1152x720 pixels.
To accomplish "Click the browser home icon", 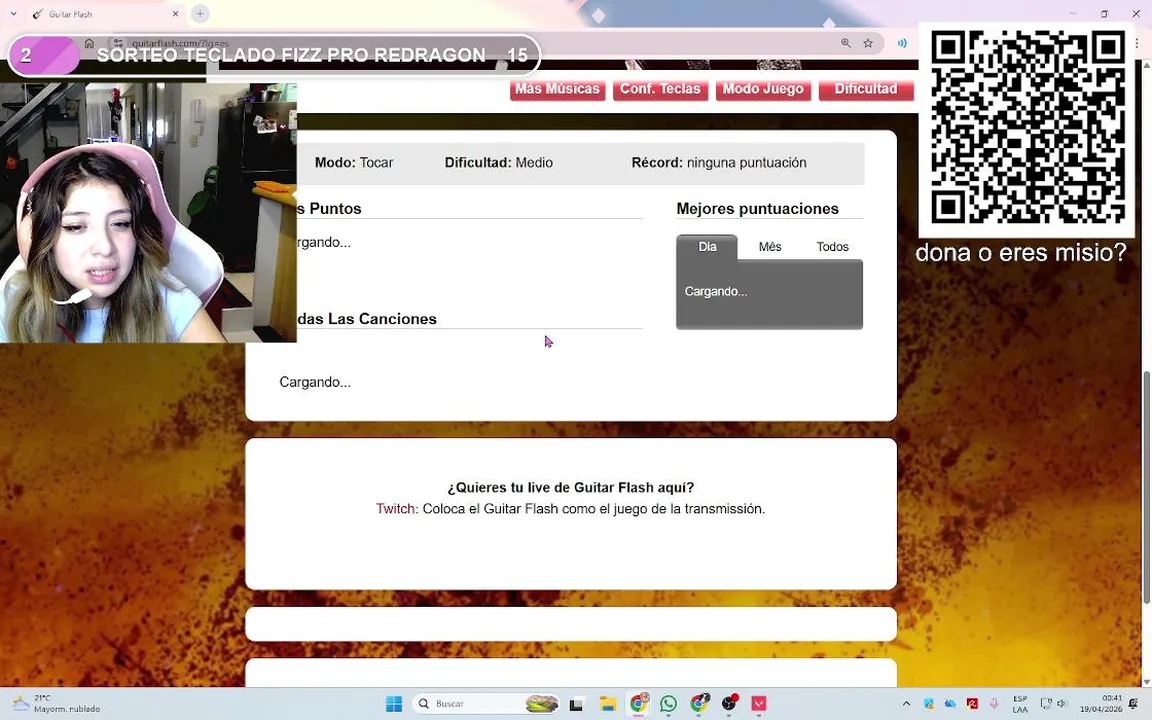I will coord(89,43).
